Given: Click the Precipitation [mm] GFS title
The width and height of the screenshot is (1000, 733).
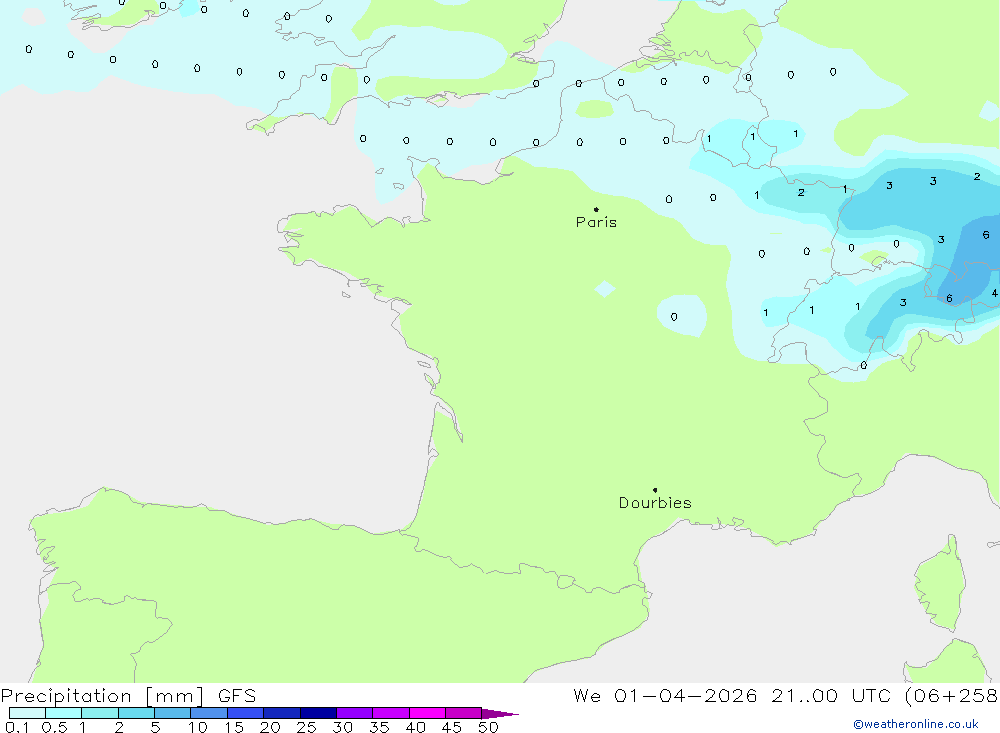Looking at the screenshot, I should pyautogui.click(x=128, y=695).
